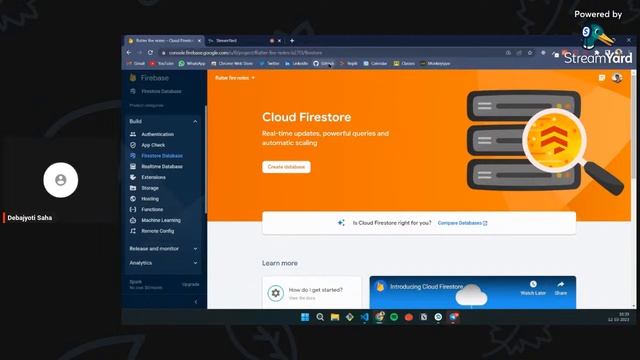Open Spotify from taskbar
Viewport: 640px width, 360px height.
(394, 317)
